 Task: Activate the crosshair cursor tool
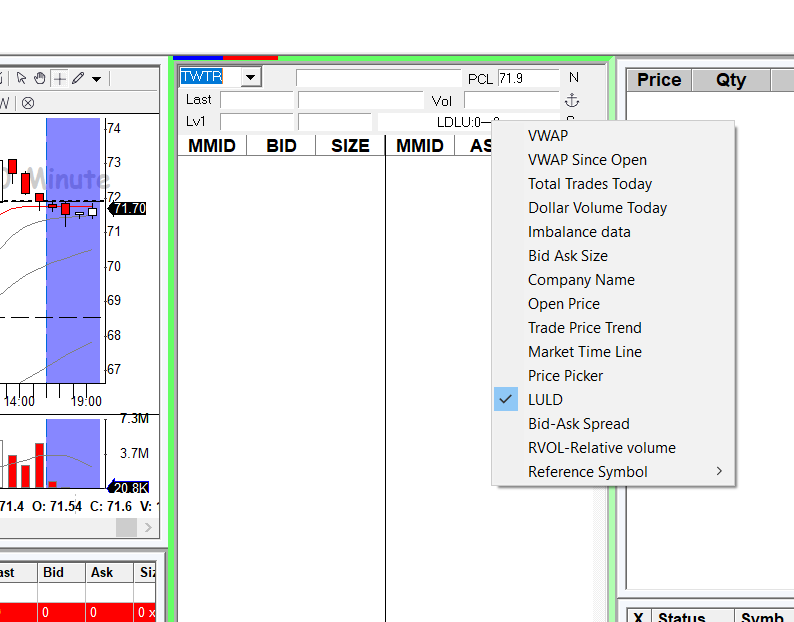click(x=59, y=78)
